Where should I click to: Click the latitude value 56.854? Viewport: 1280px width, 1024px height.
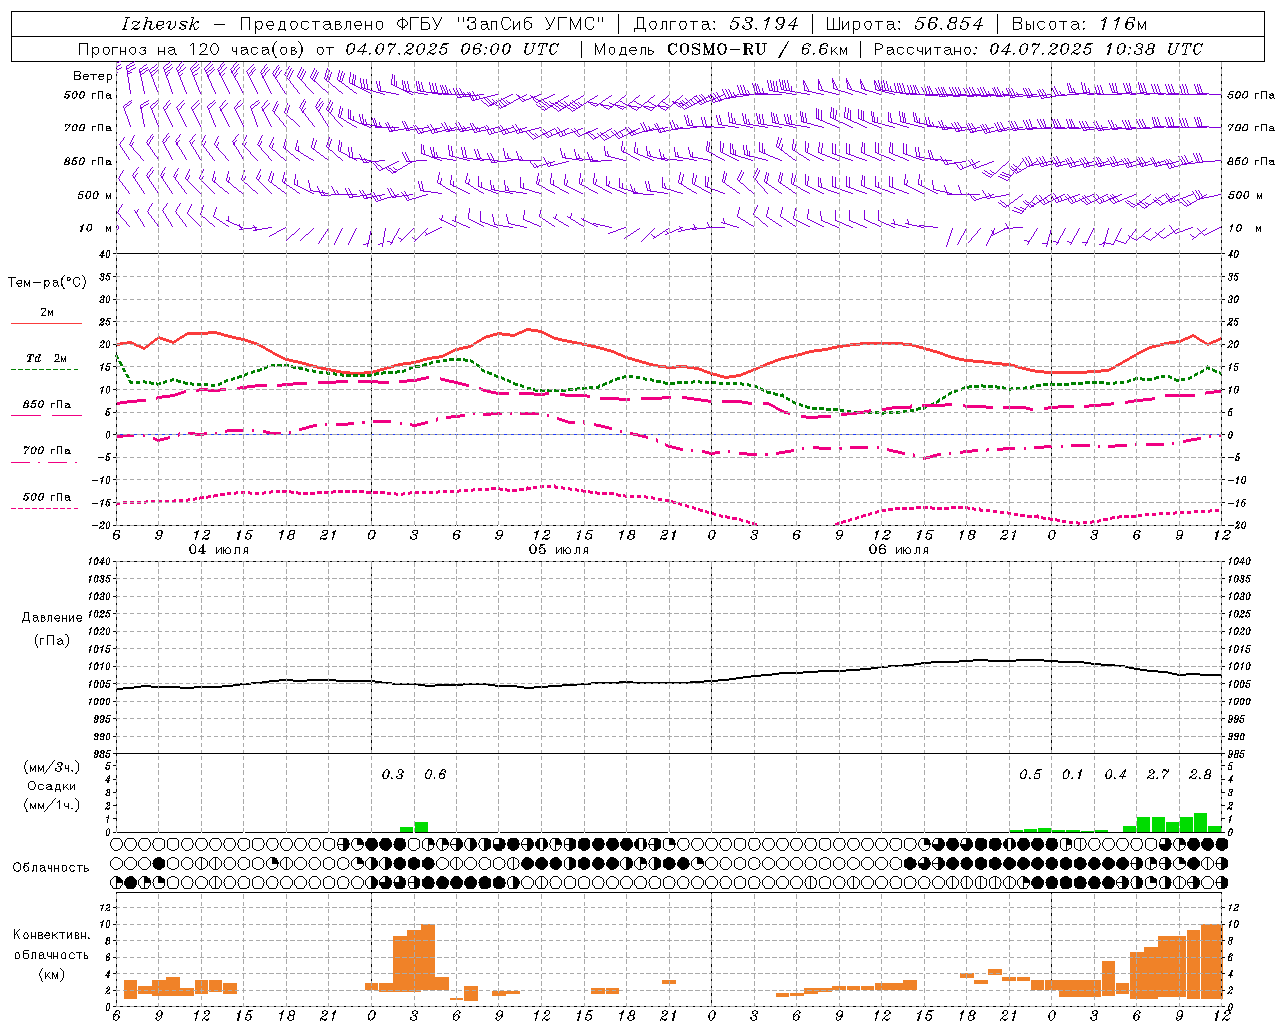tap(949, 24)
